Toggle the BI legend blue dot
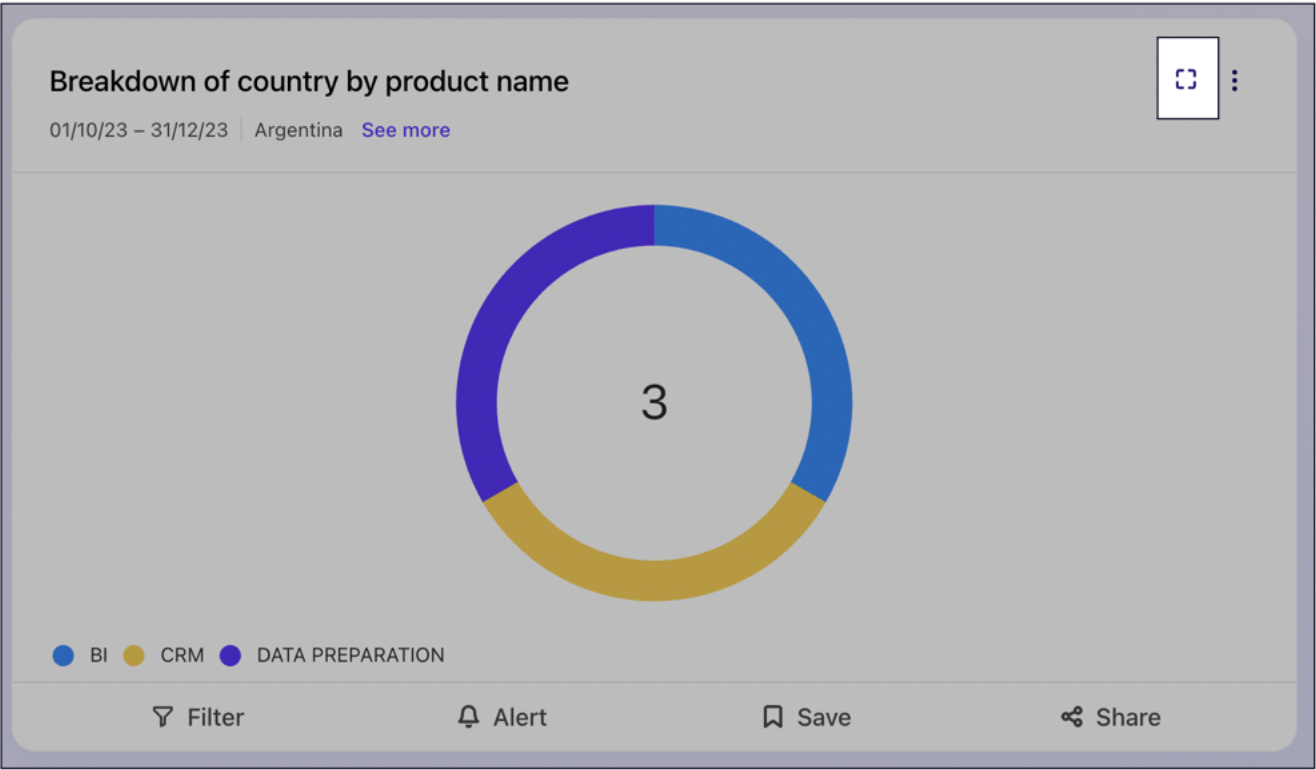Viewport: 1316px width, 770px height. pos(63,656)
